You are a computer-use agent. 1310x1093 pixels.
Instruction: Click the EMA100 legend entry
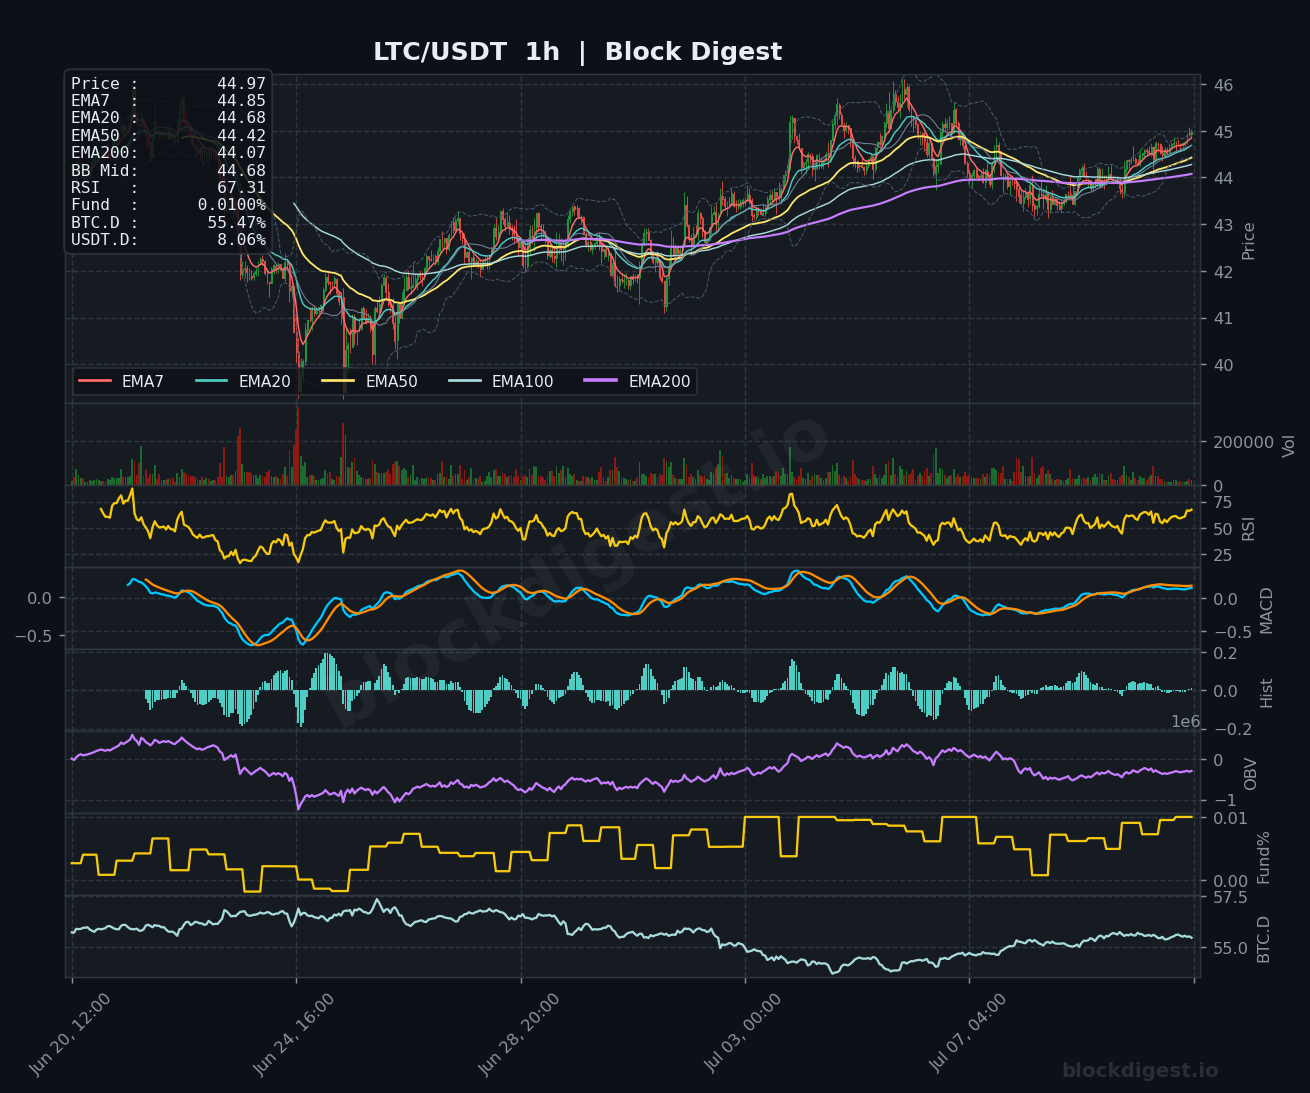501,381
